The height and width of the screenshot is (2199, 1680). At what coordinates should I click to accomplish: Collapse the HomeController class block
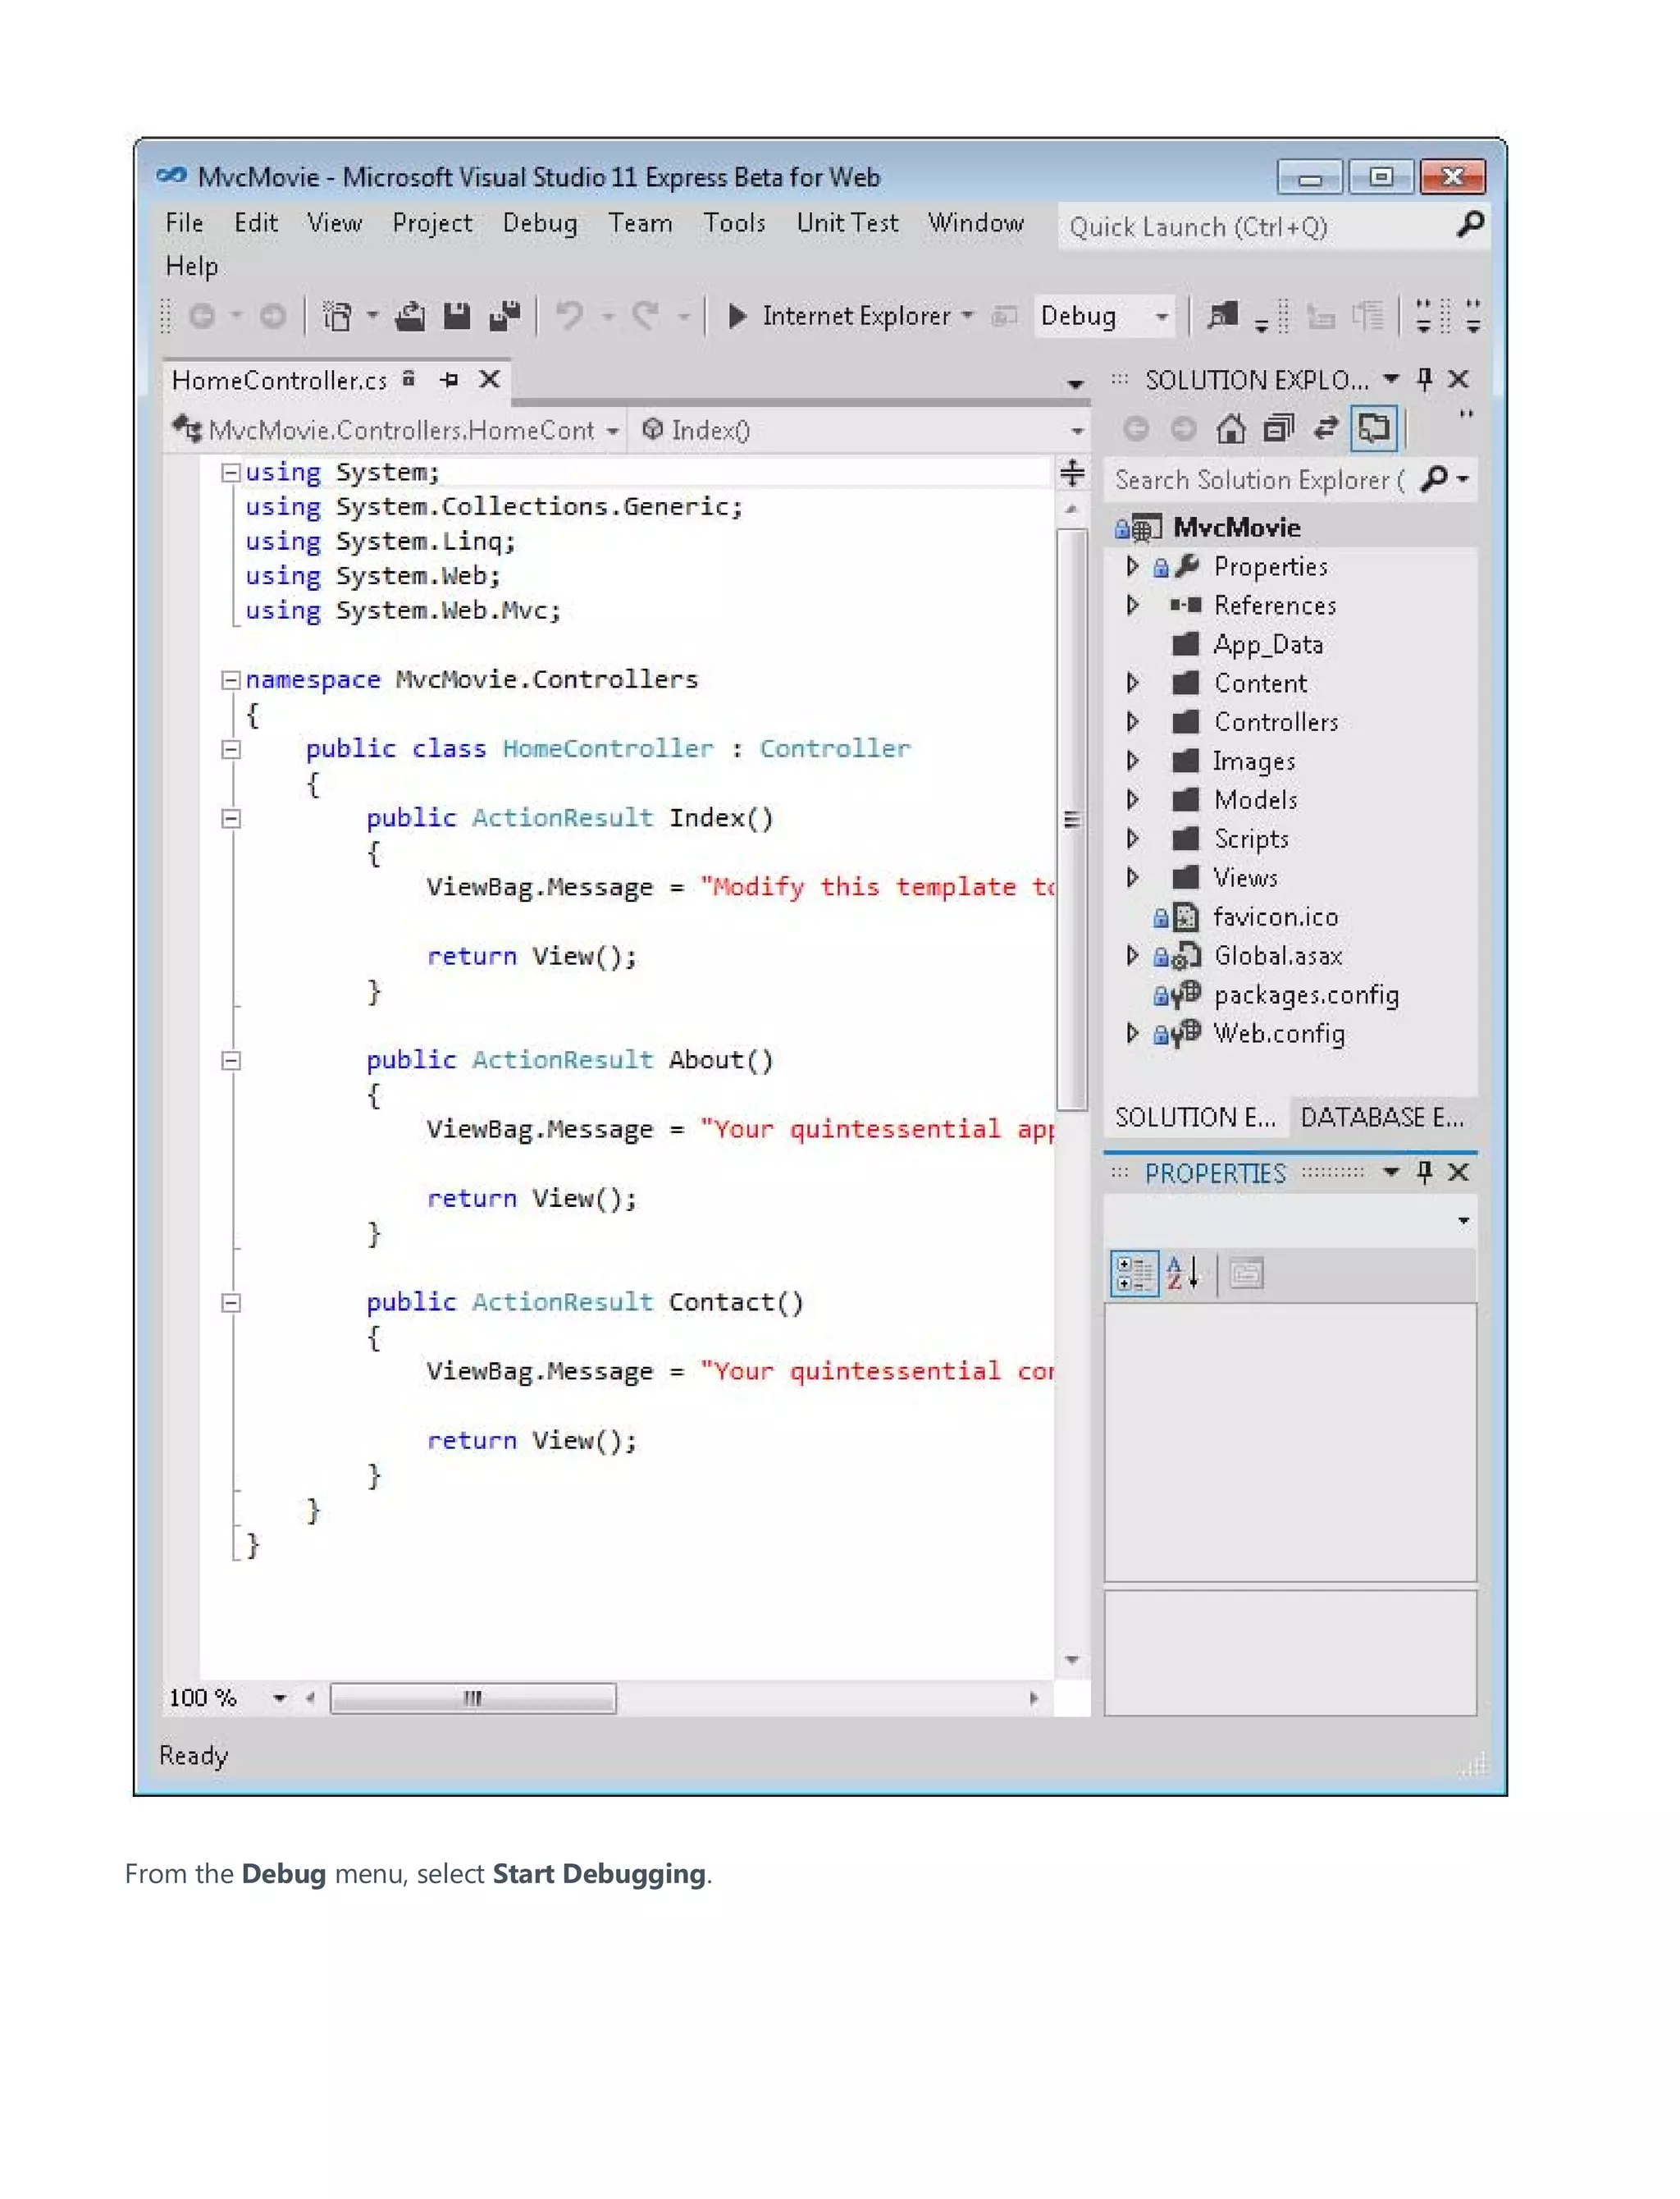click(230, 750)
